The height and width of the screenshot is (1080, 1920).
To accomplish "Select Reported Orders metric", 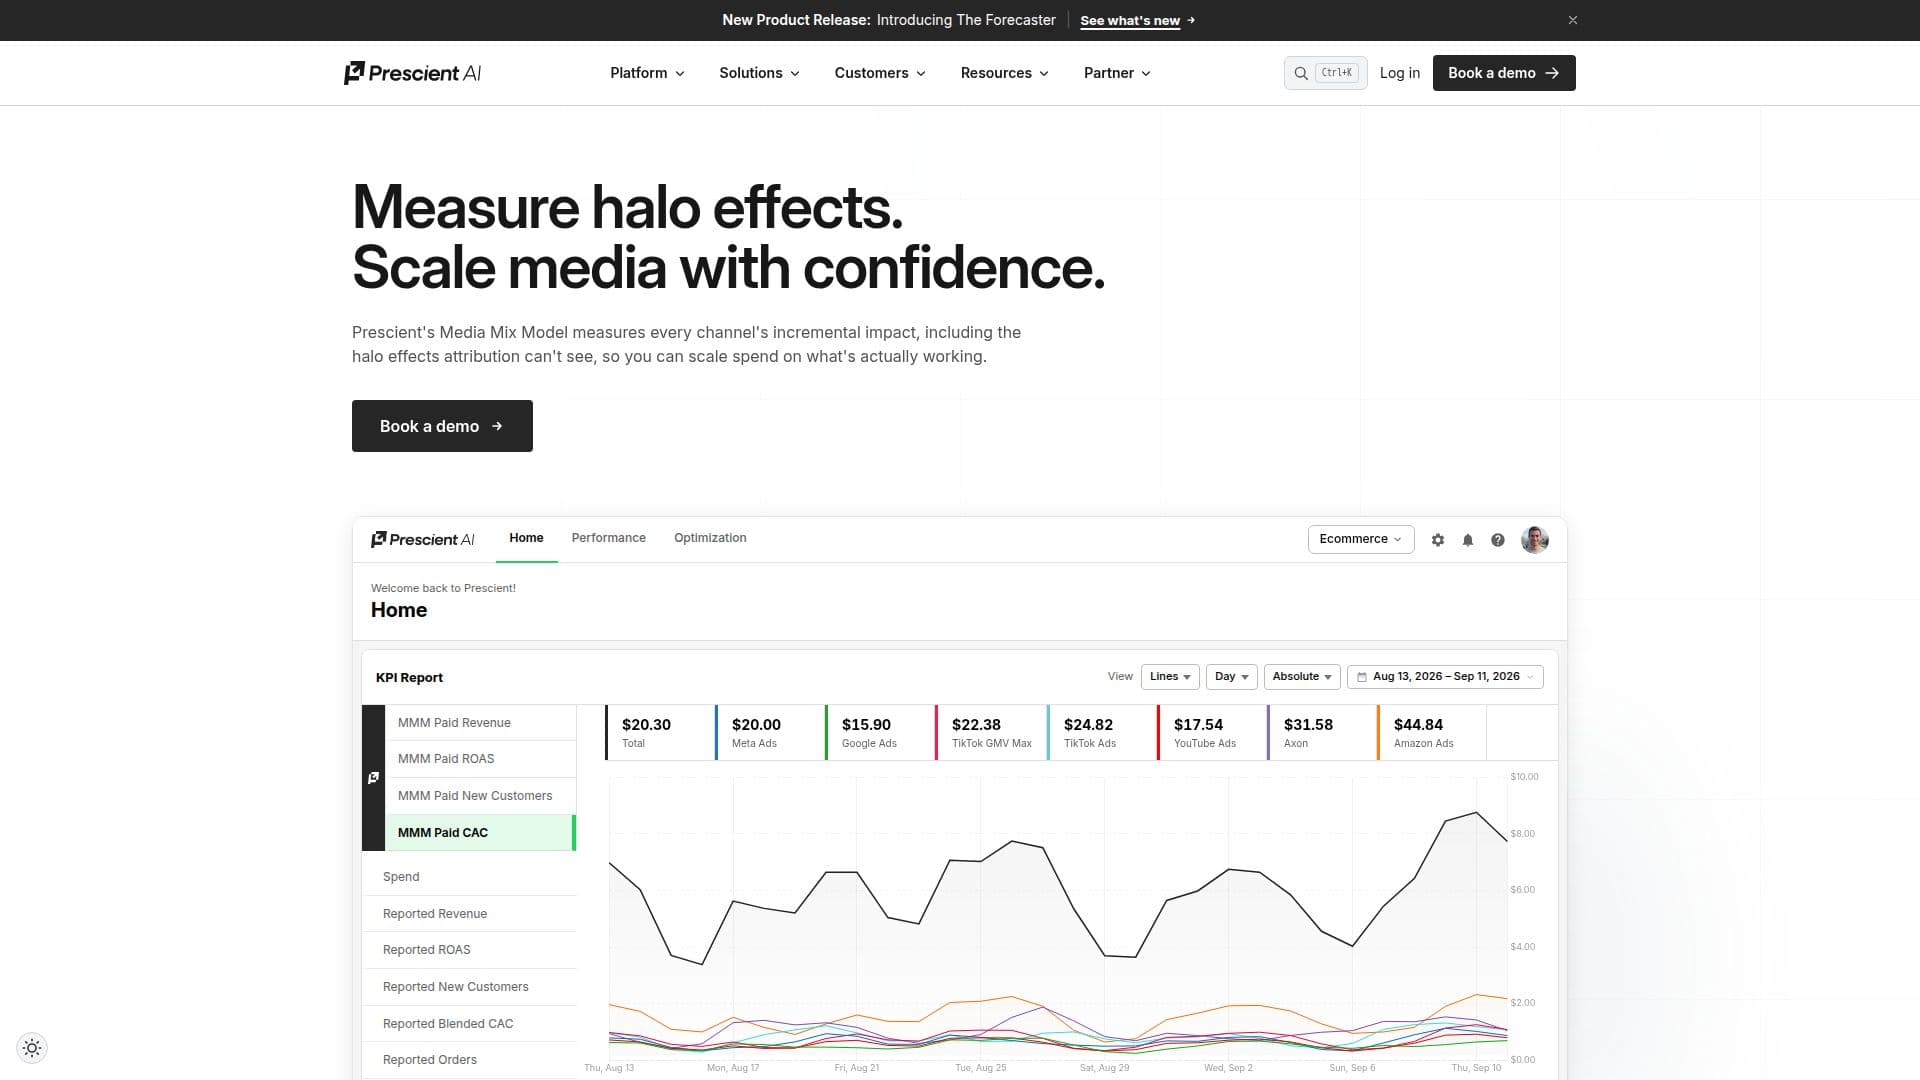I will pyautogui.click(x=469, y=1060).
